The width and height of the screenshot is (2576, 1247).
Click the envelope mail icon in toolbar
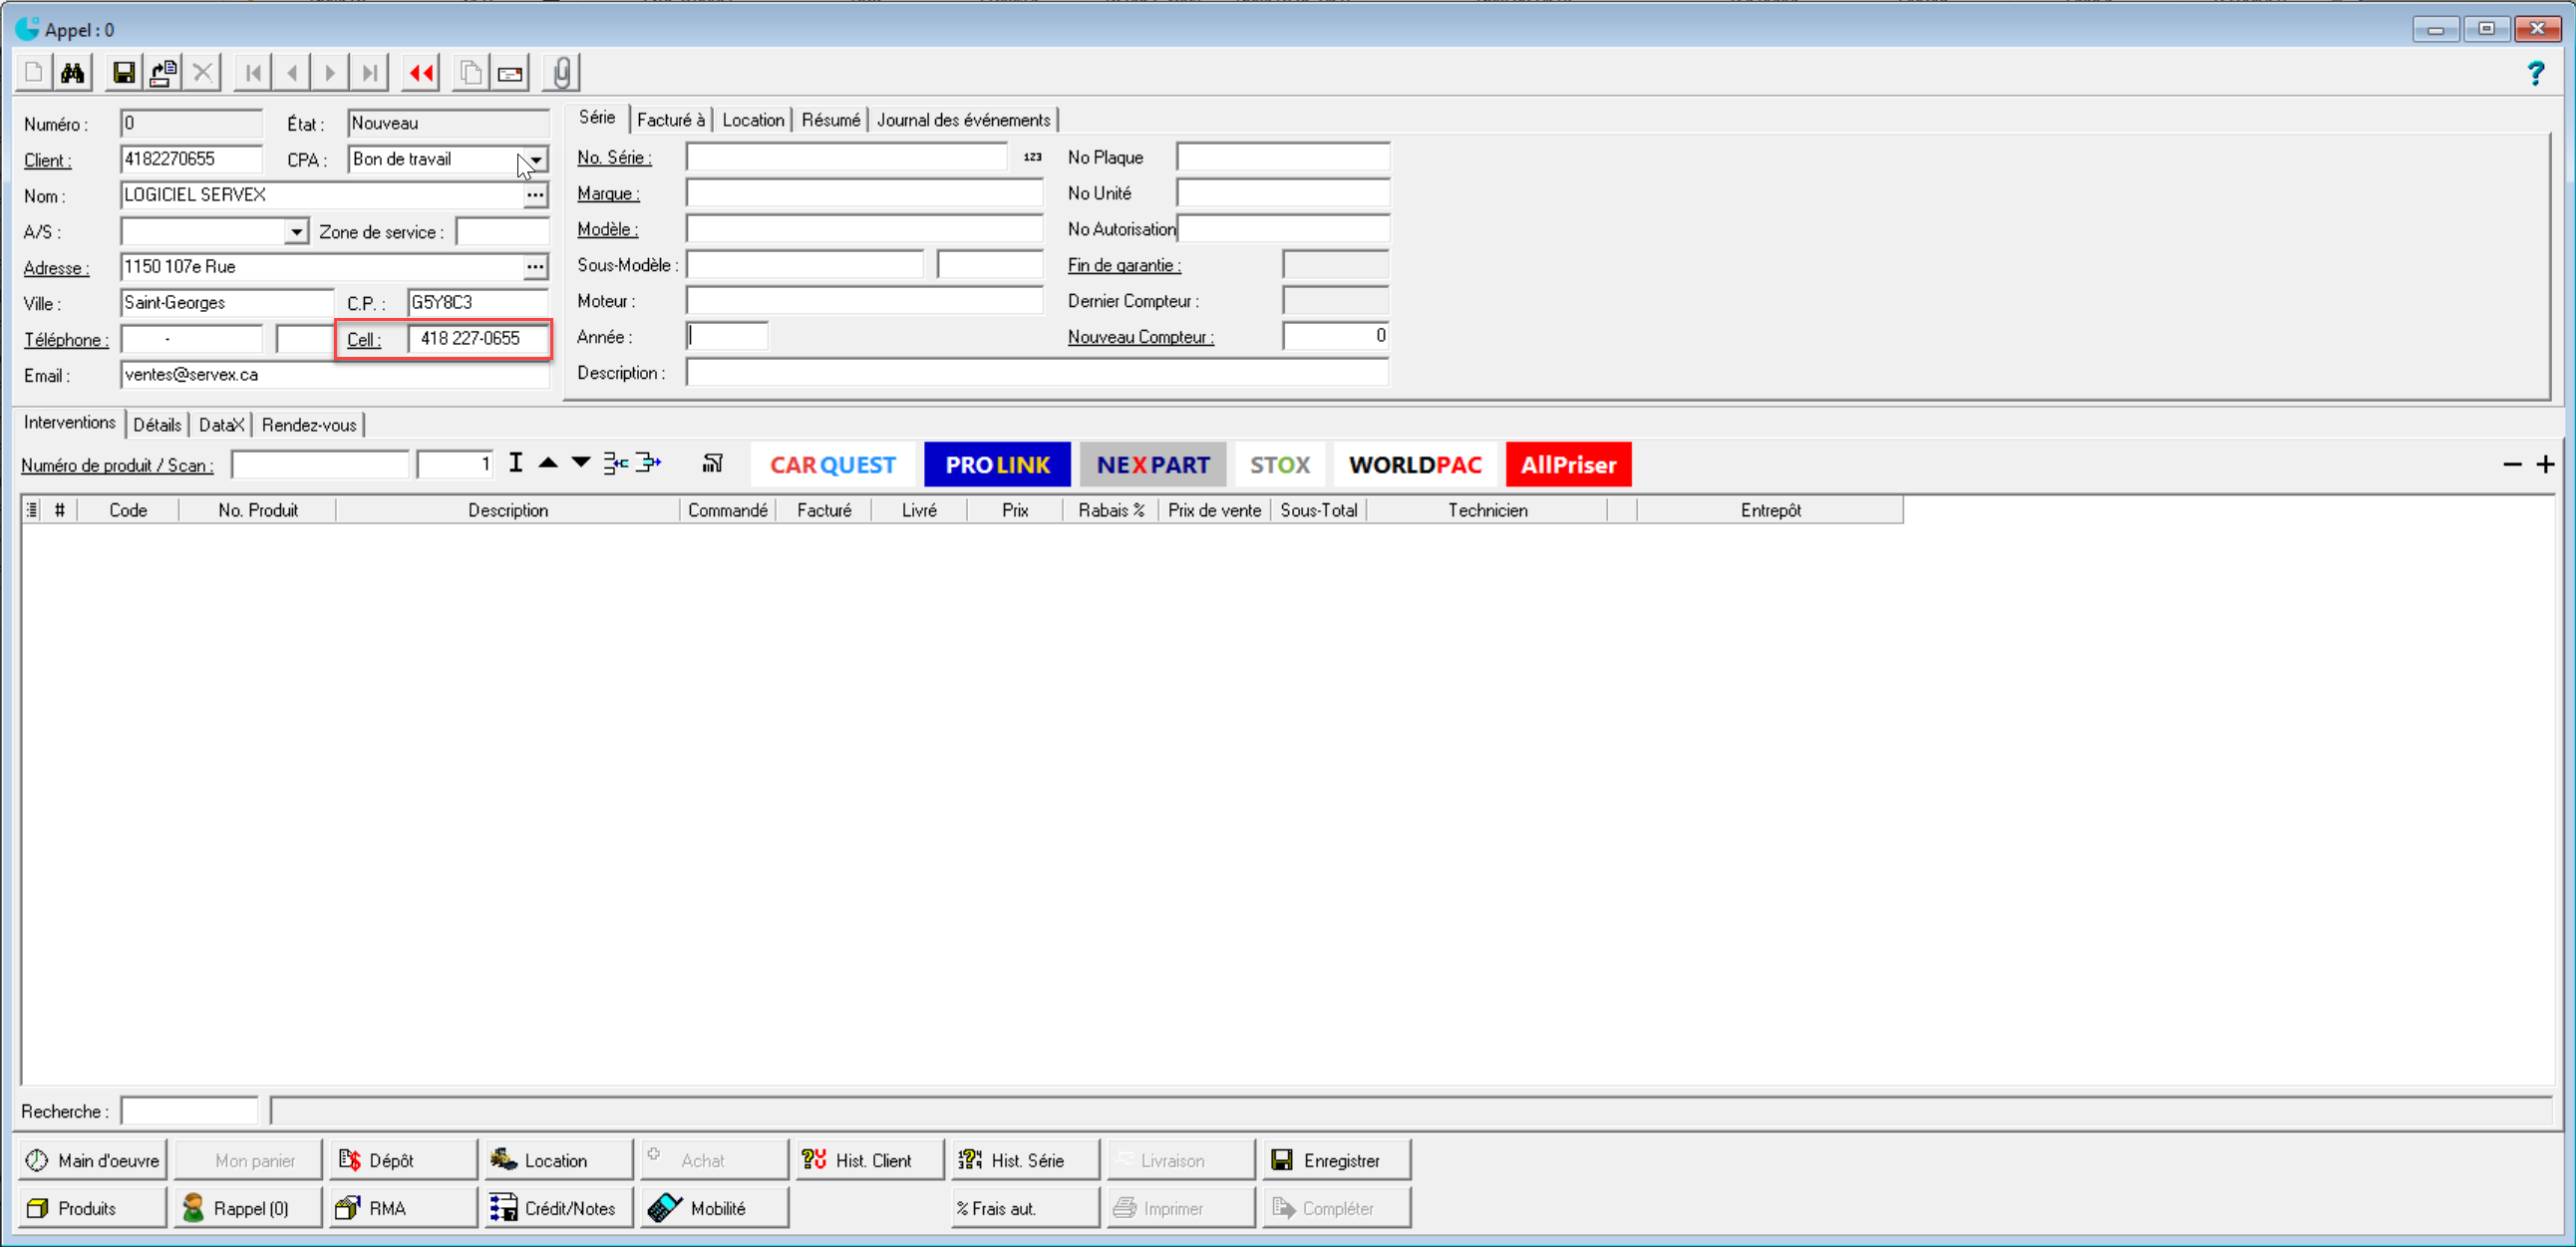[510, 73]
